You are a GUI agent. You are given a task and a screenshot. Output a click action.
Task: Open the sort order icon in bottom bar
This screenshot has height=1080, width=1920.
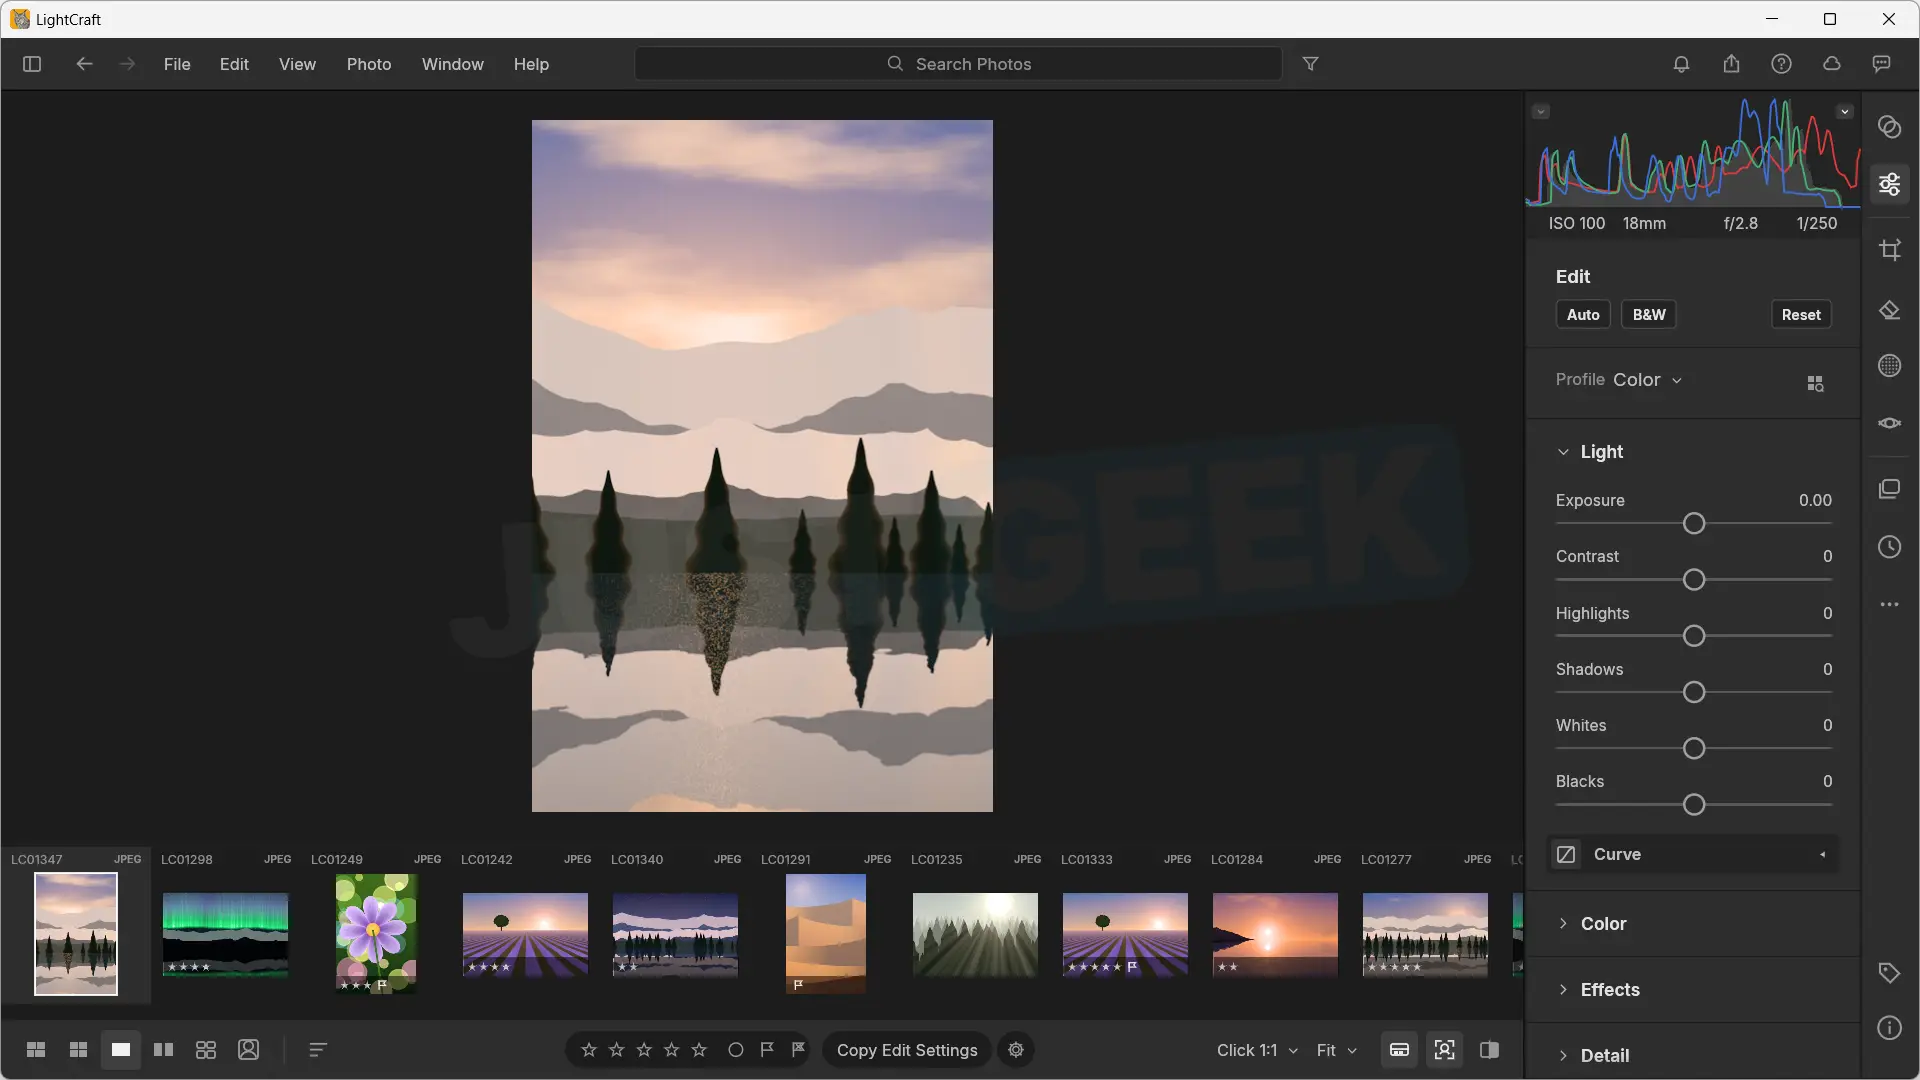318,1050
